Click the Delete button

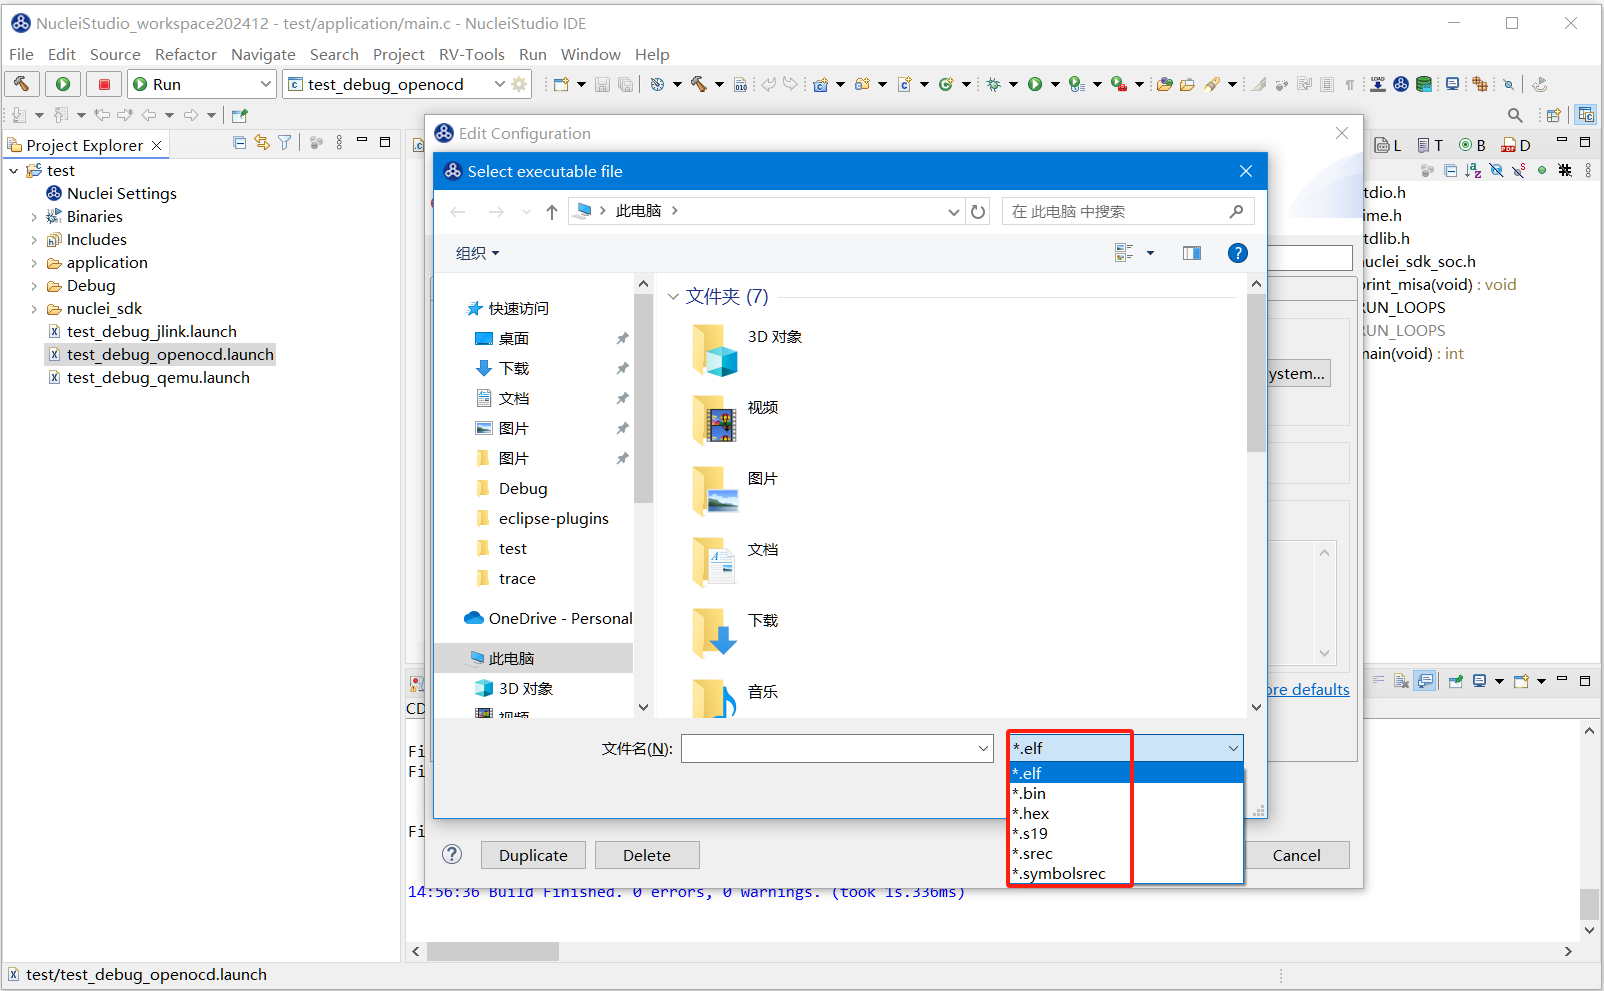646,855
